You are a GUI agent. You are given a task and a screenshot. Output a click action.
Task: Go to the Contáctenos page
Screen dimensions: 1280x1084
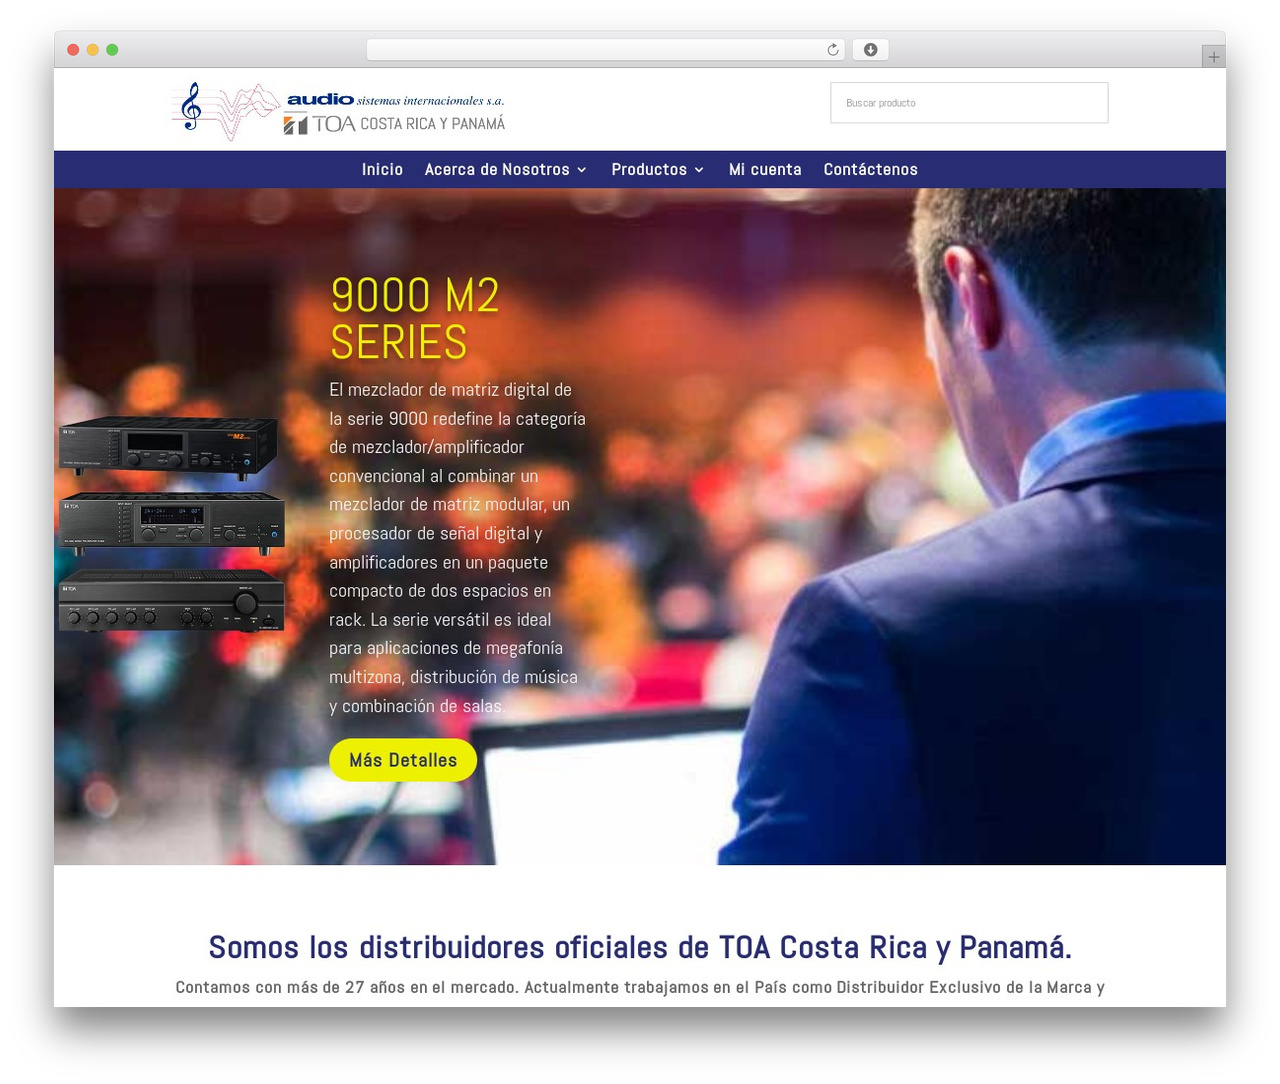pyautogui.click(x=870, y=170)
